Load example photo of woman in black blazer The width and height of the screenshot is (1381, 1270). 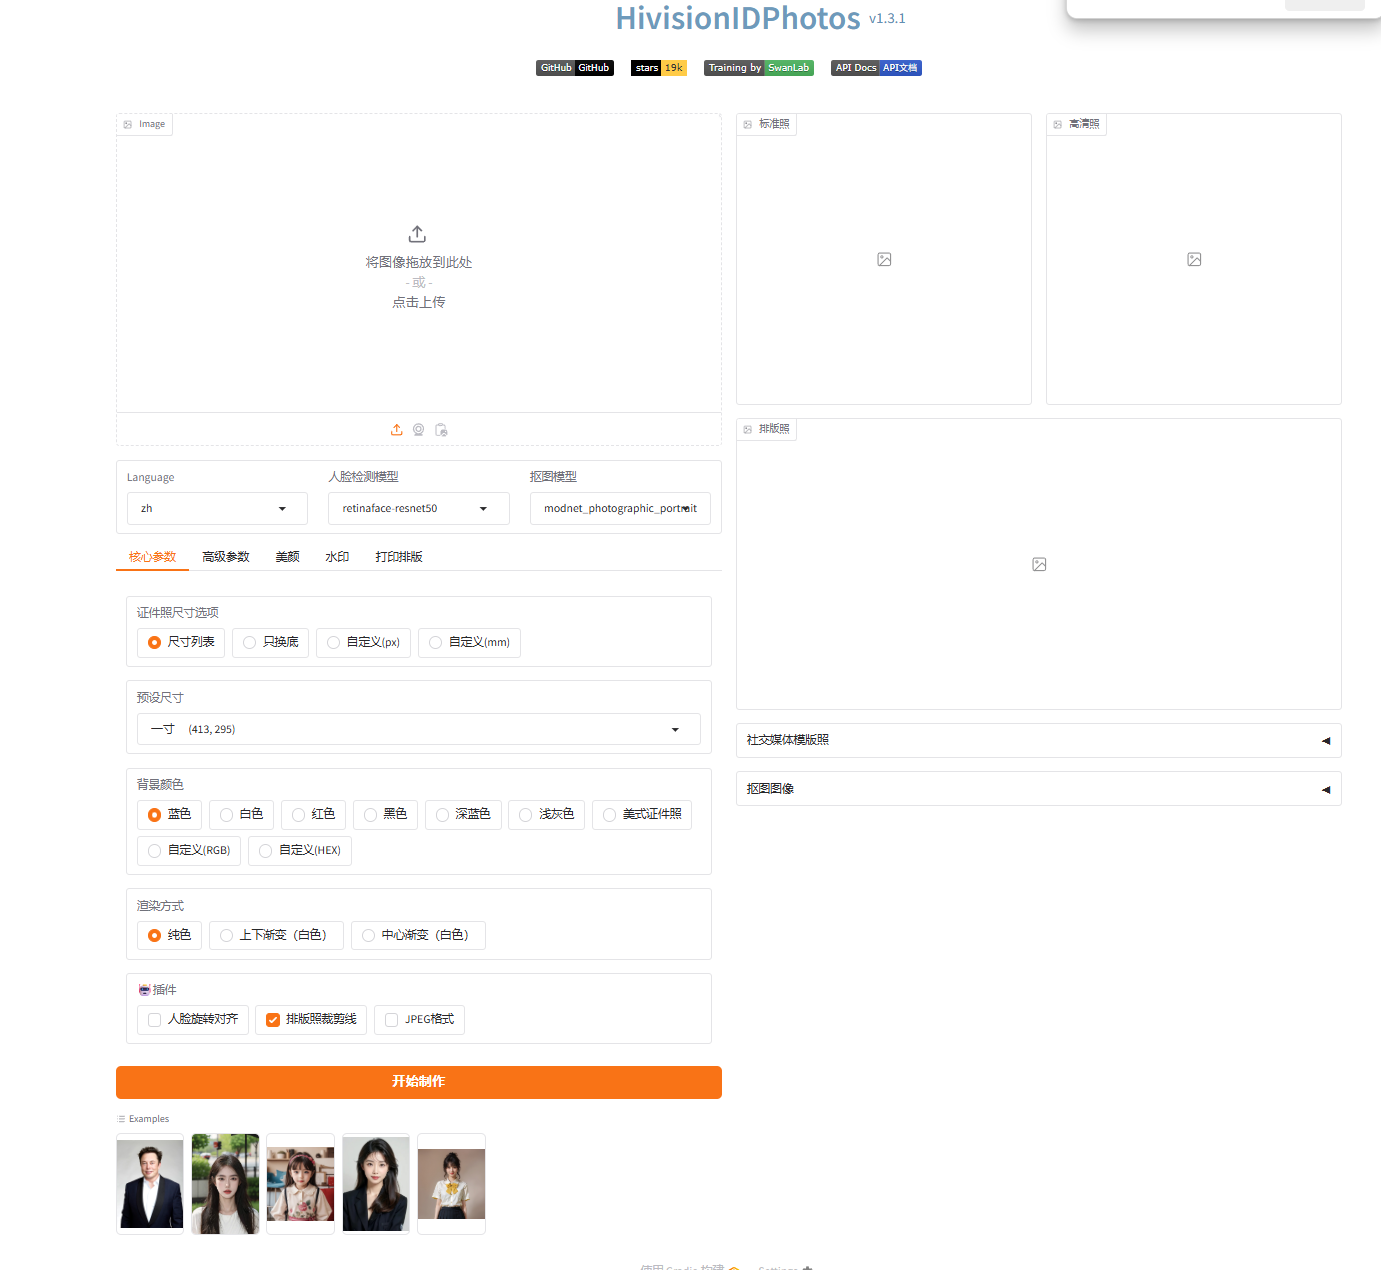376,1184
